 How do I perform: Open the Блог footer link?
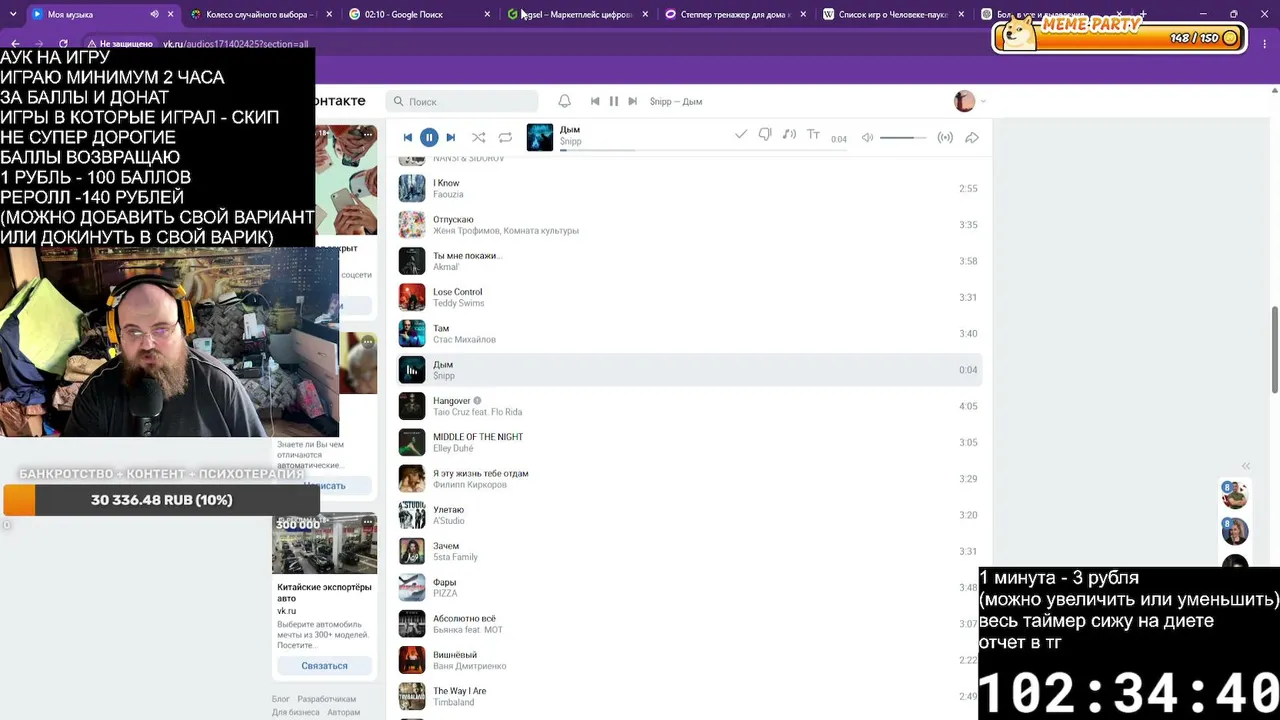(281, 699)
